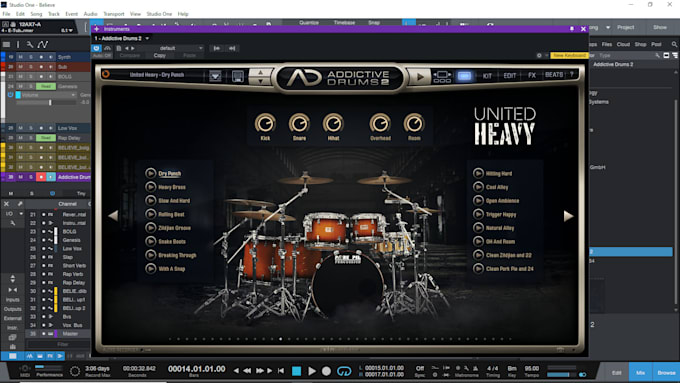
Task: Click Addictive Drums preset play button
Action: (419, 77)
